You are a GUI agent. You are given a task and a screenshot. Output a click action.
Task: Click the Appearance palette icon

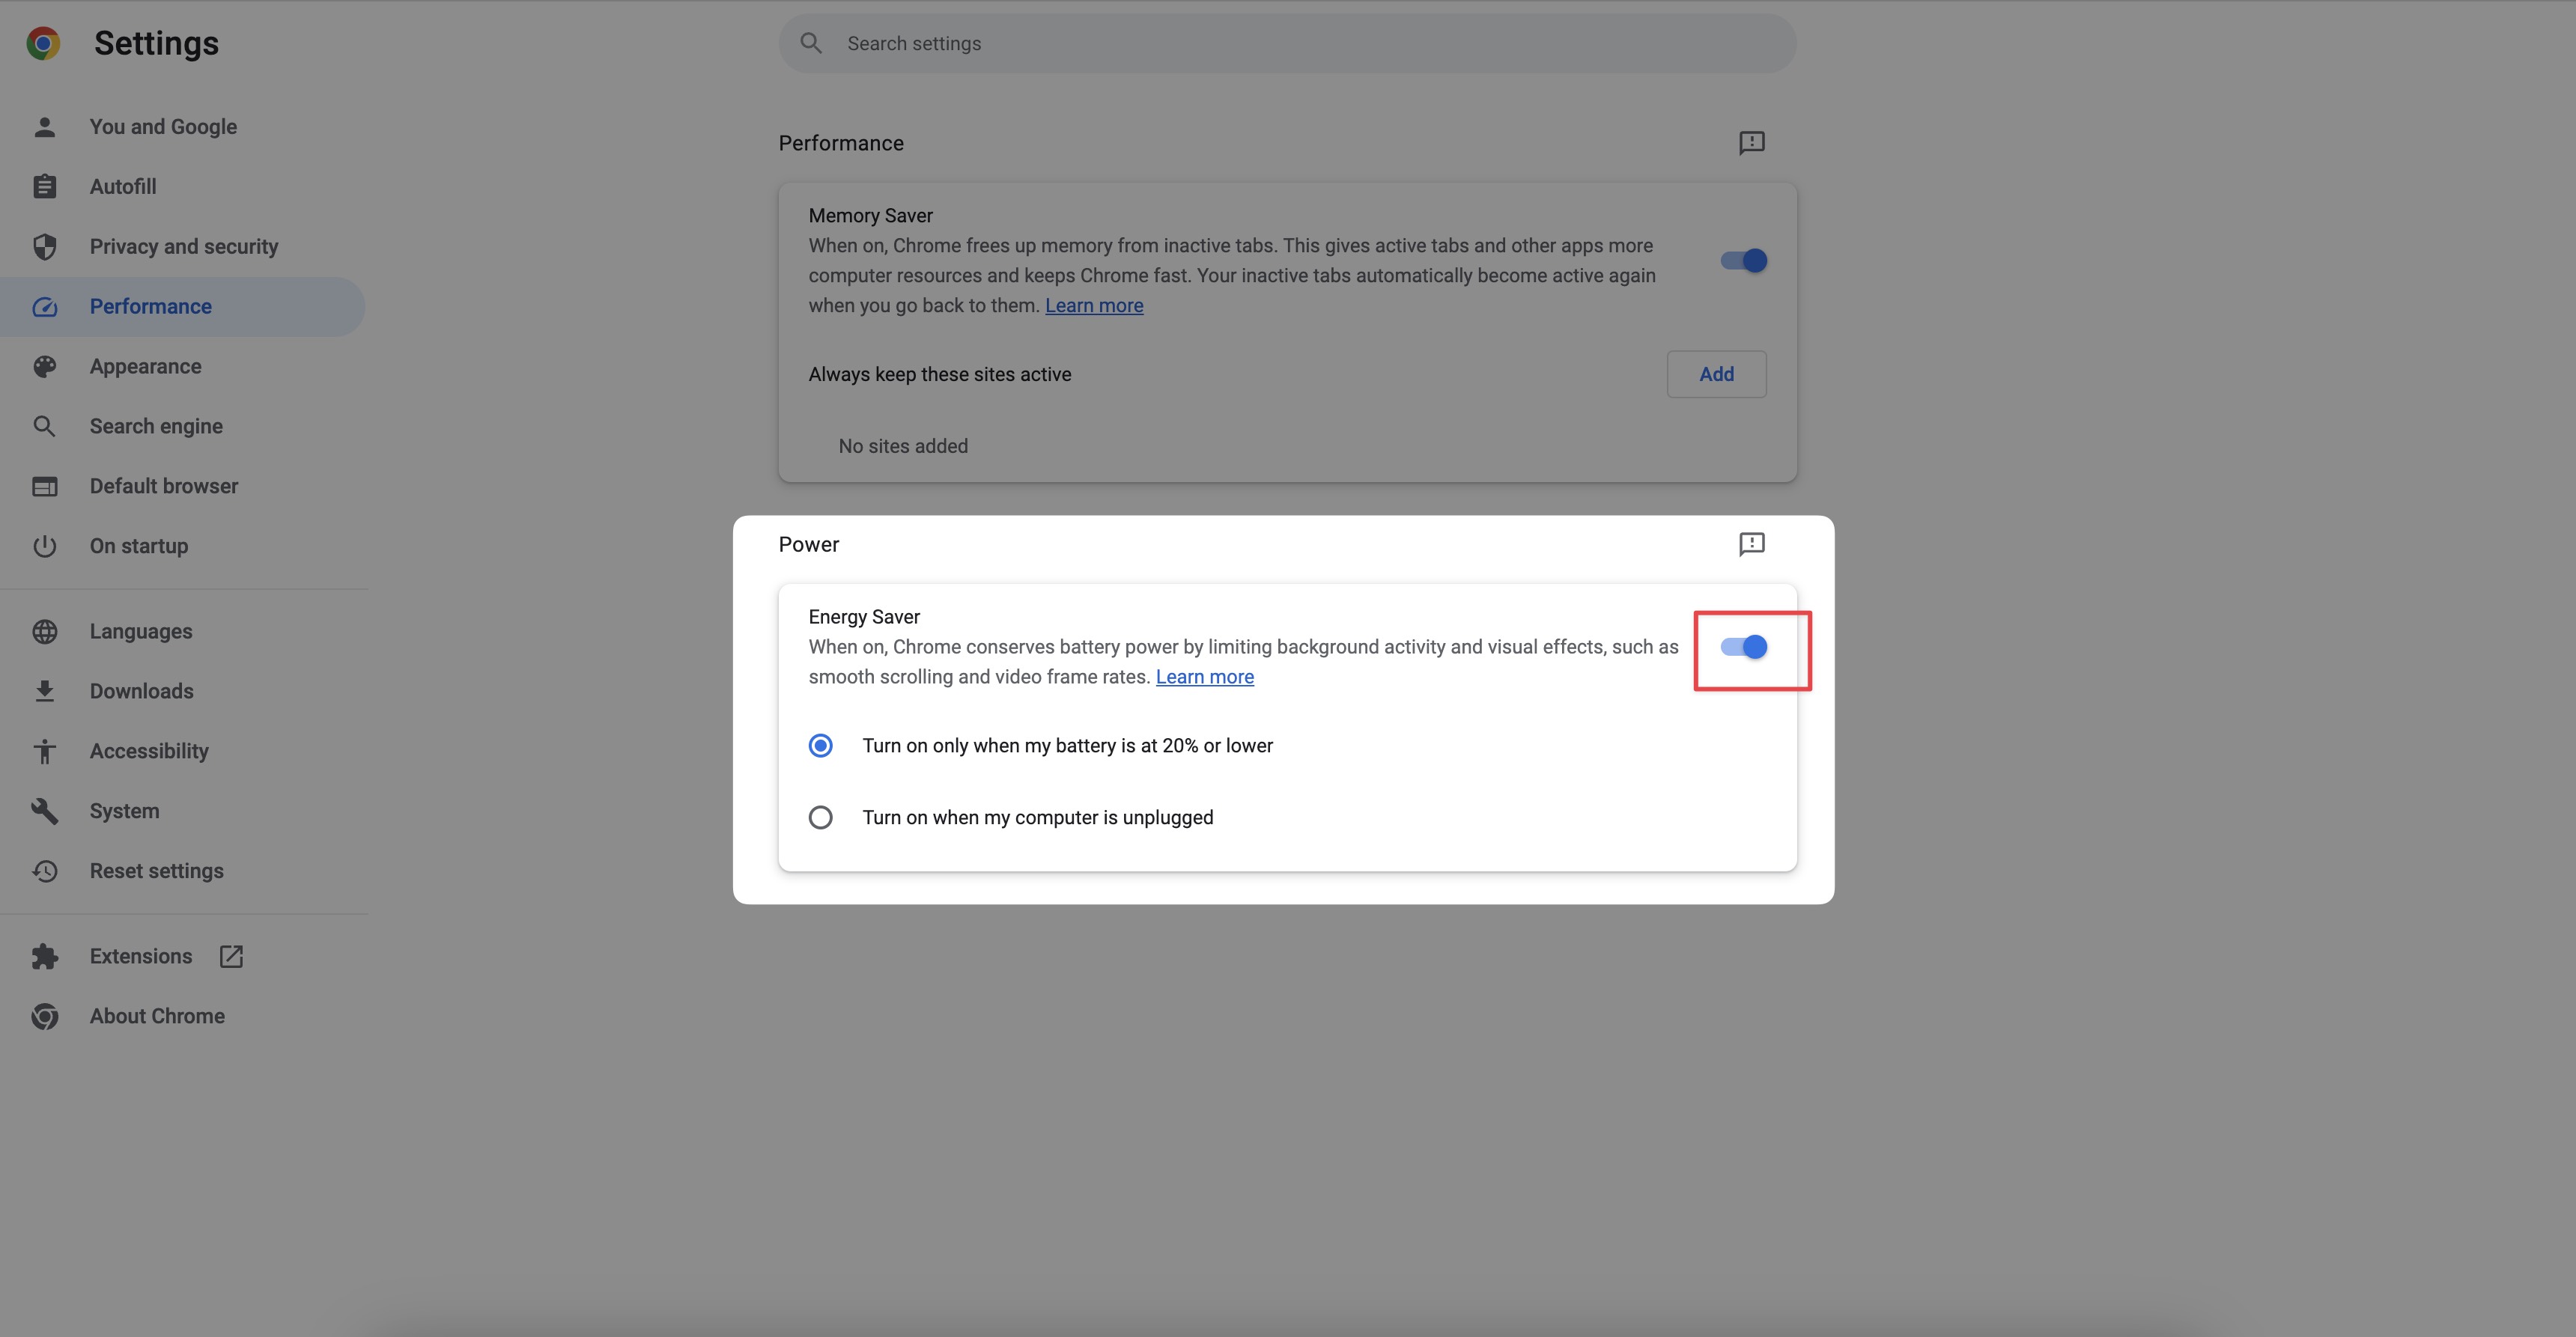(44, 367)
